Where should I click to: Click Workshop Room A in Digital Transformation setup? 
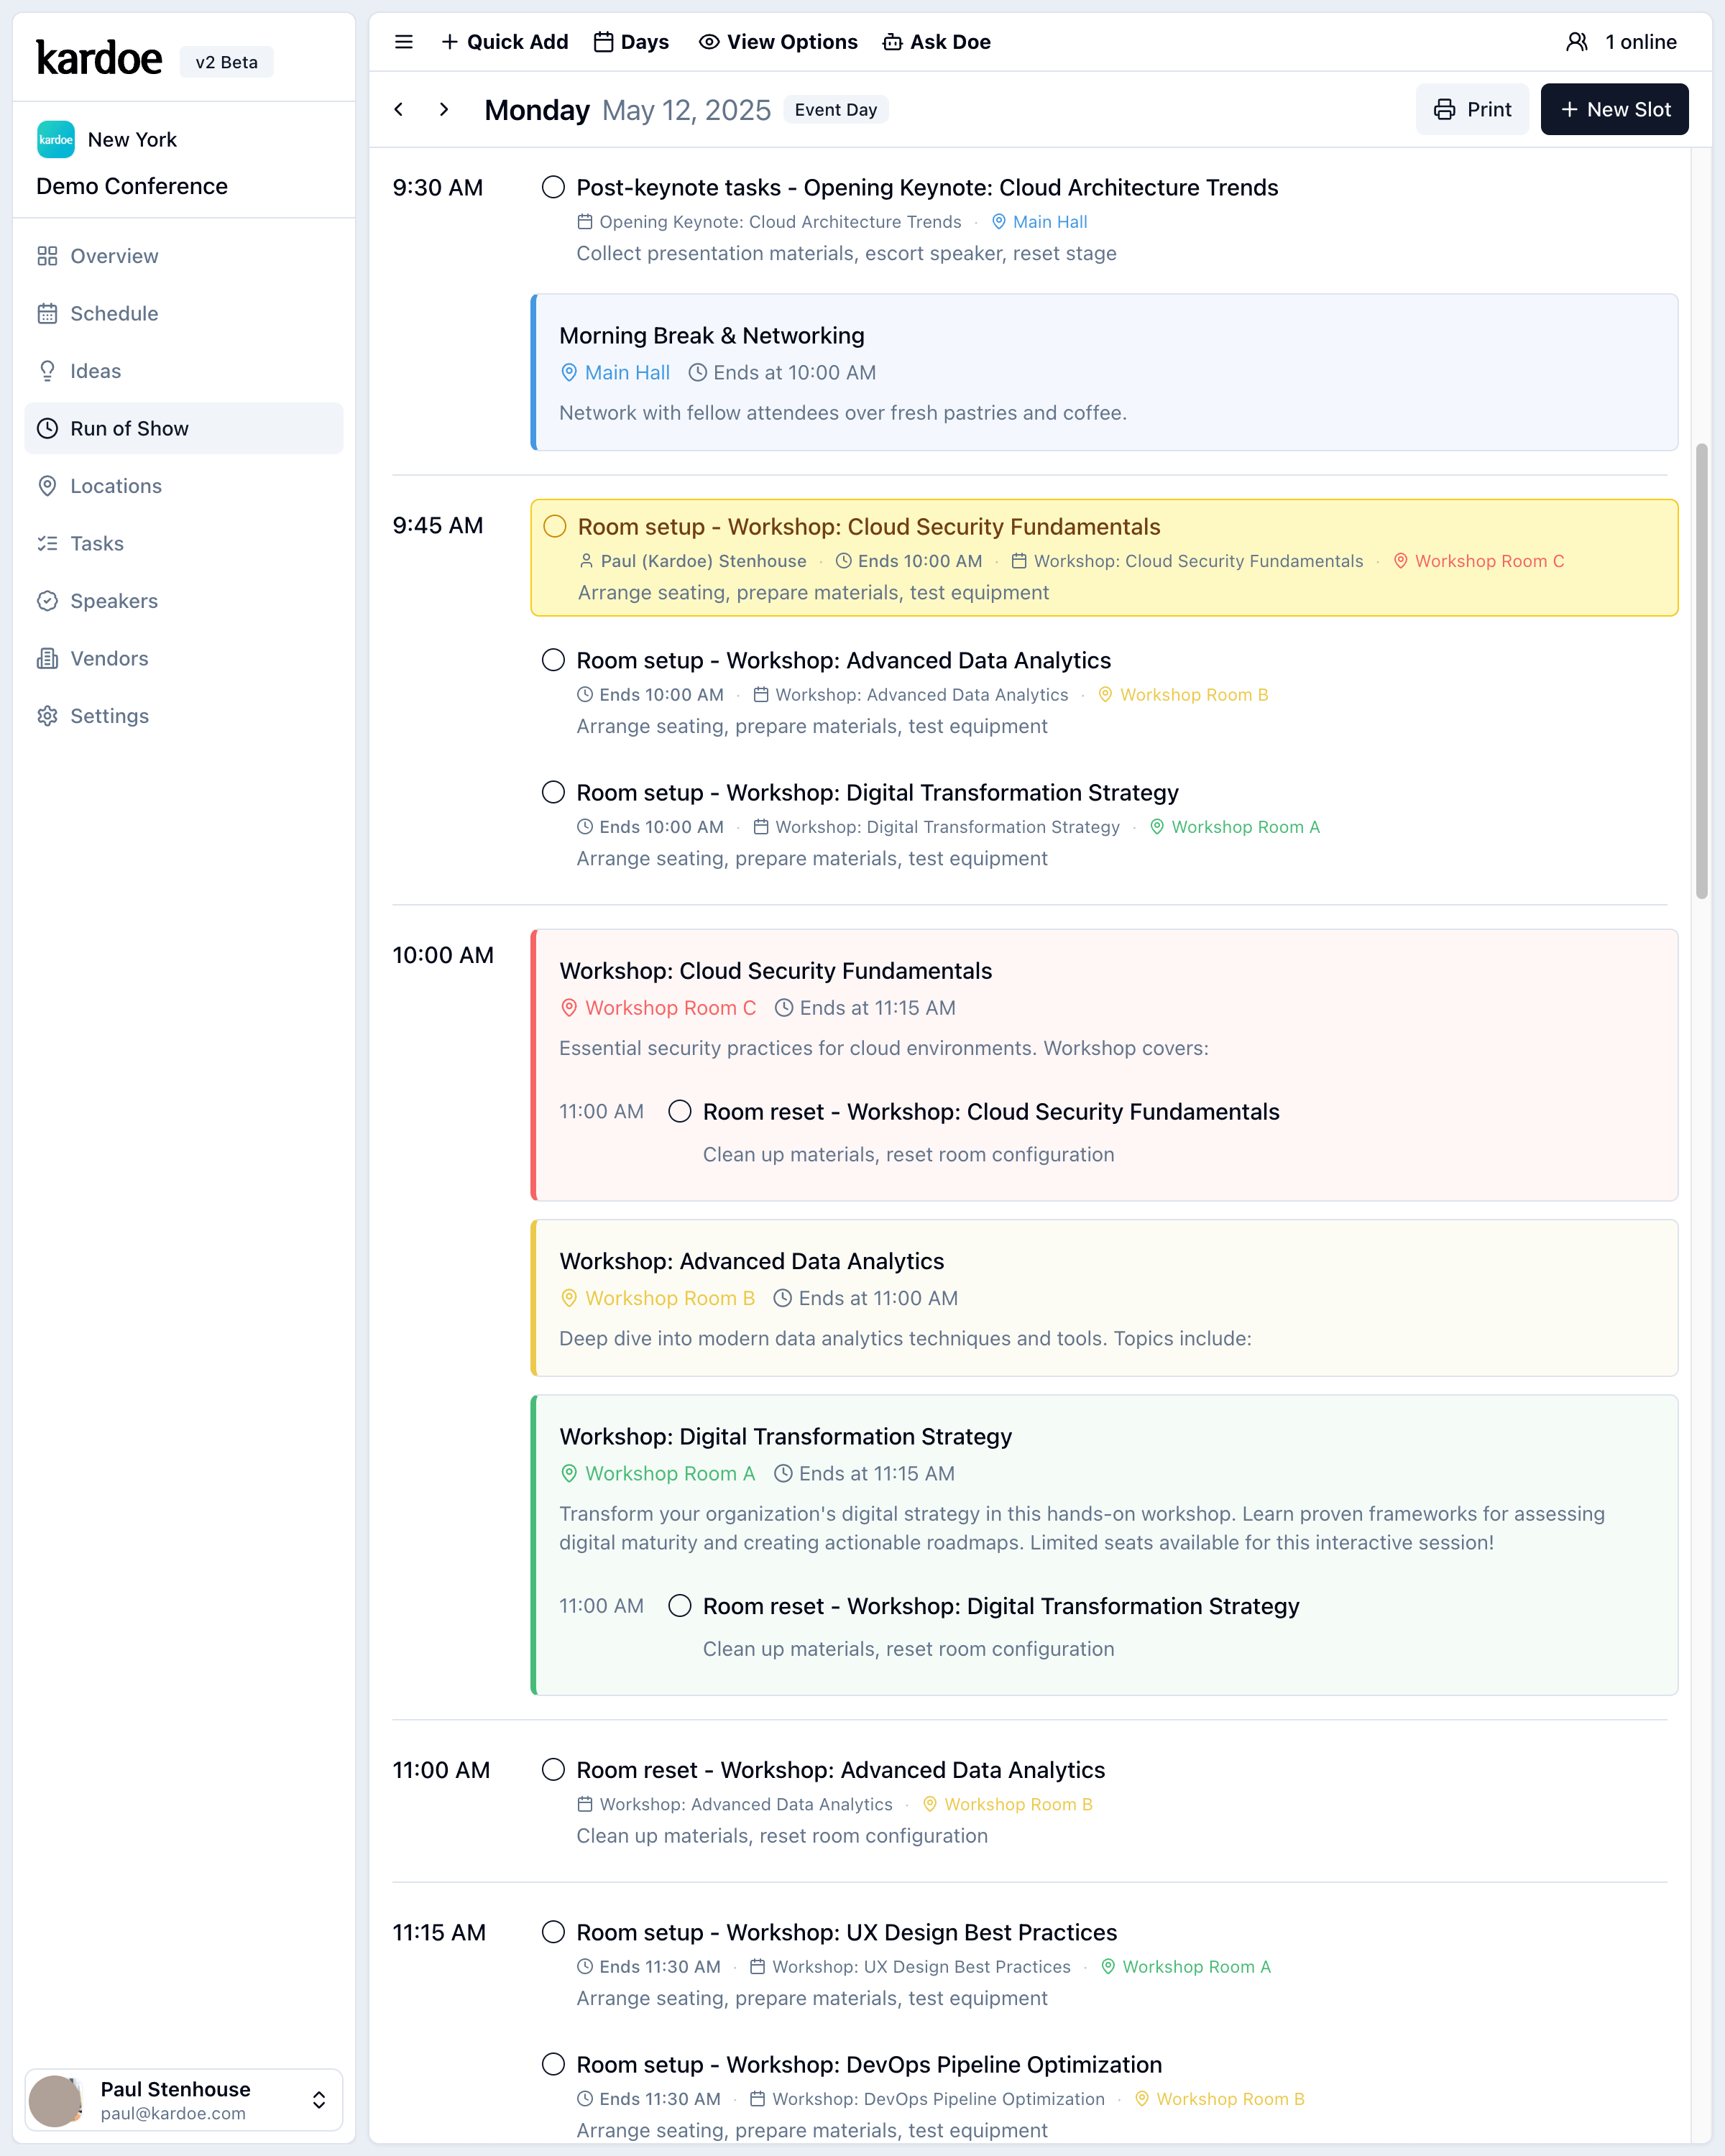1235,827
